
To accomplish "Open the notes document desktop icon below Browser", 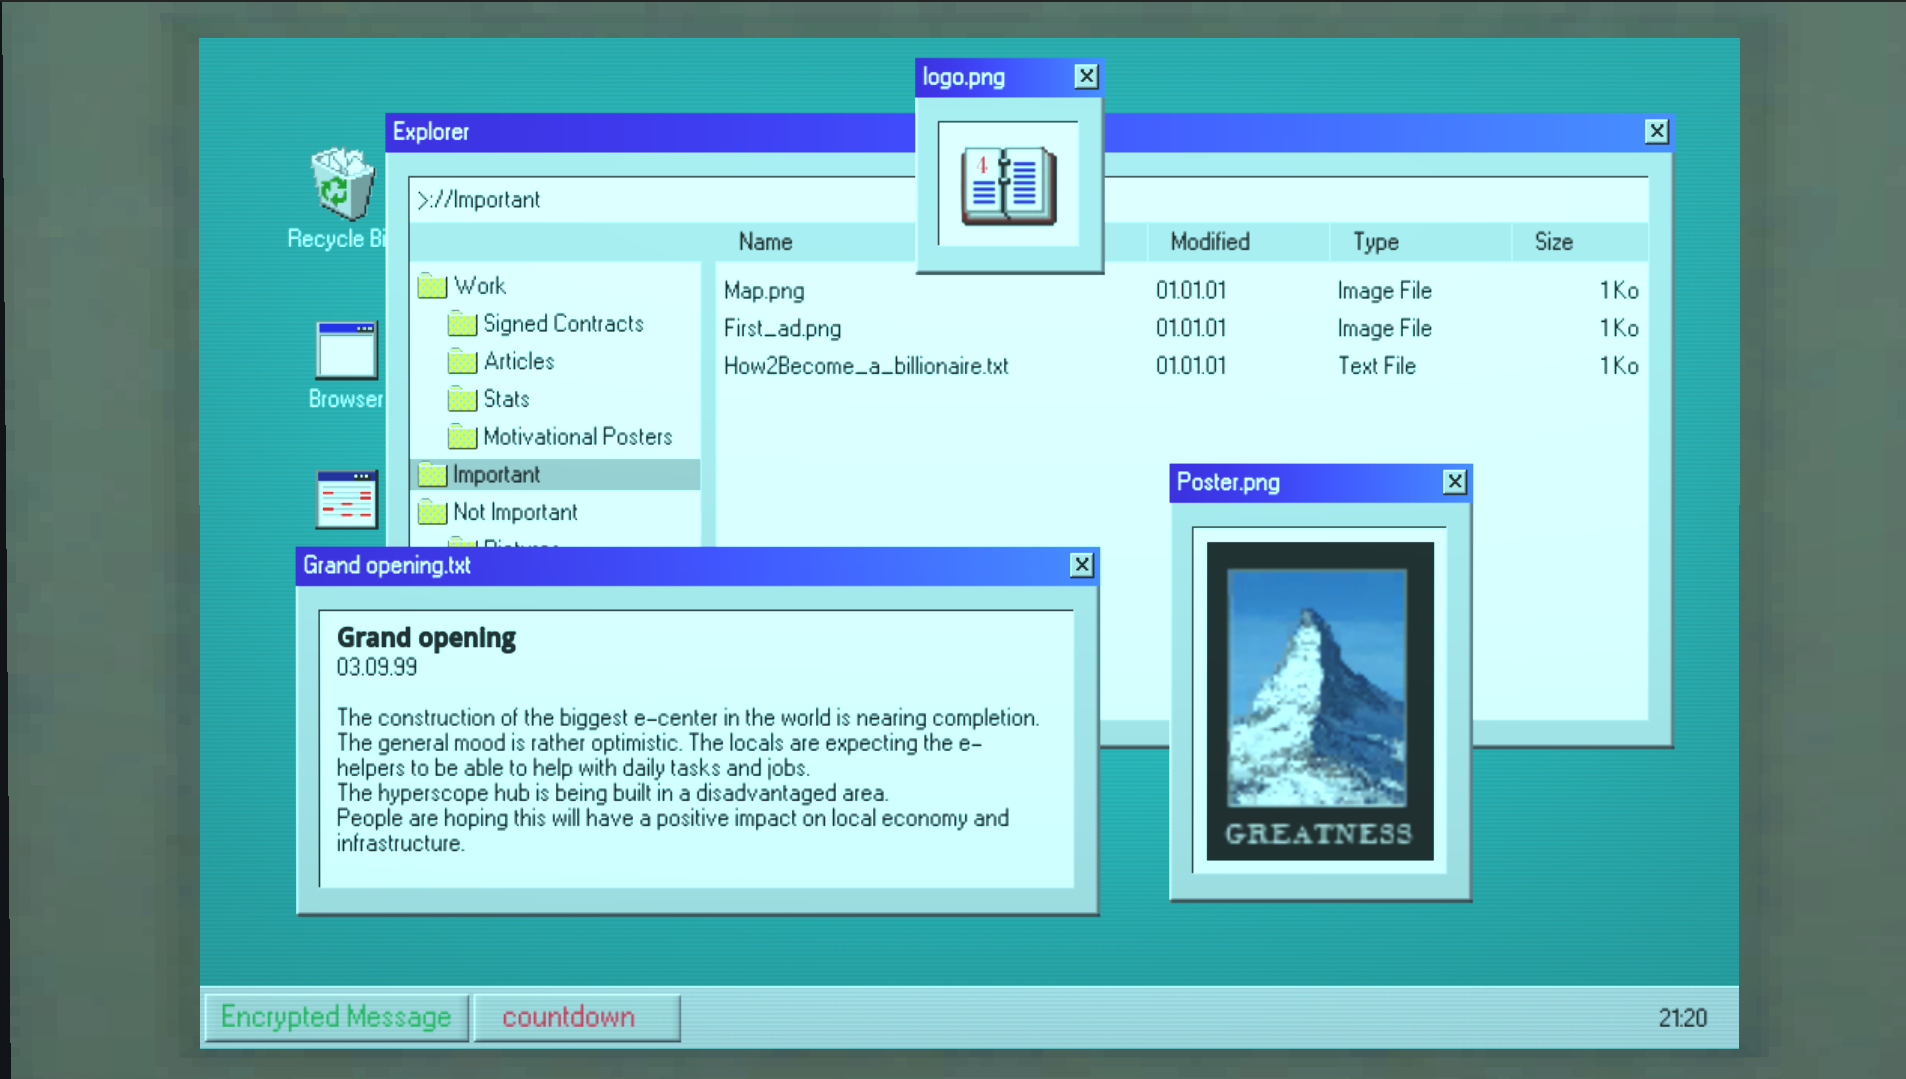I will click(x=346, y=499).
